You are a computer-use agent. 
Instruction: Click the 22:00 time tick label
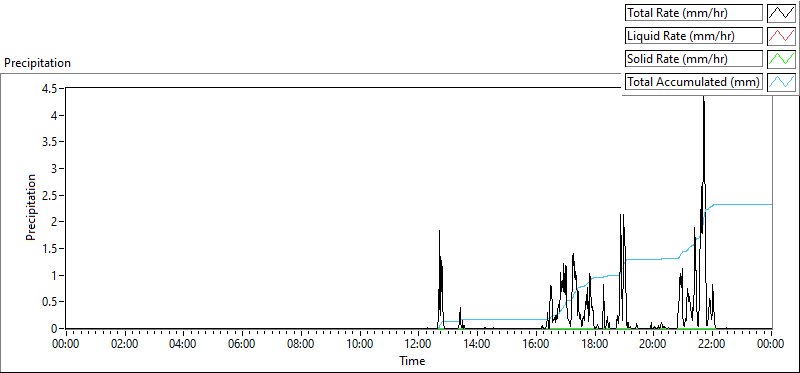click(713, 344)
